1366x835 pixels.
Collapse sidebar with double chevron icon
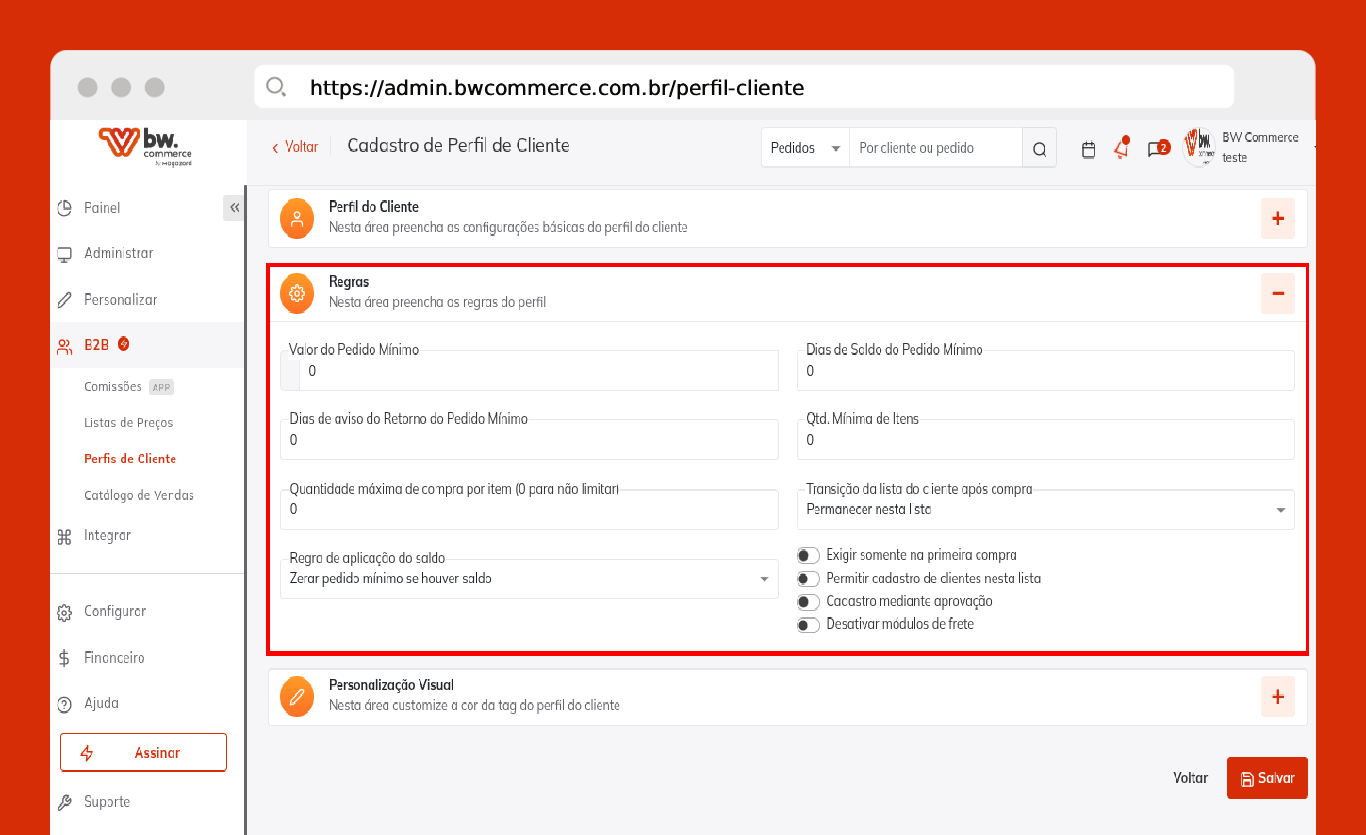pos(234,208)
